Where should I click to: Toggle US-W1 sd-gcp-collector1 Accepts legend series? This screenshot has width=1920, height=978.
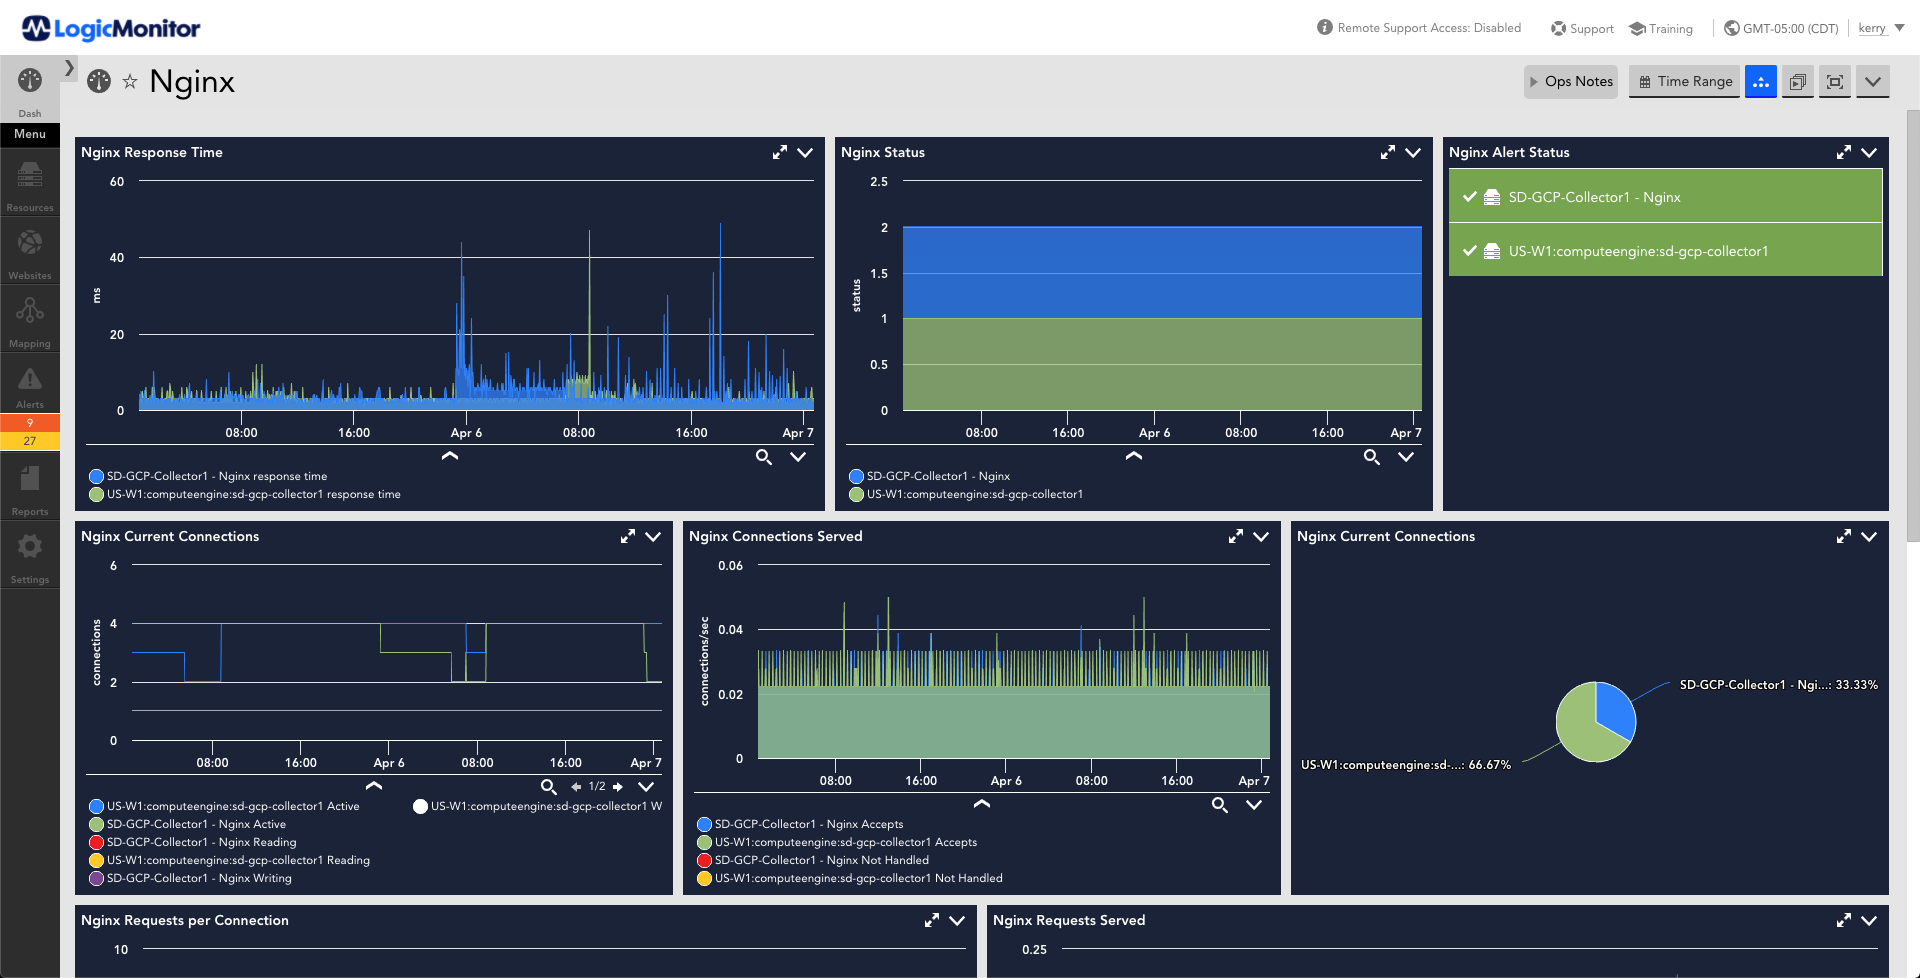[837, 842]
